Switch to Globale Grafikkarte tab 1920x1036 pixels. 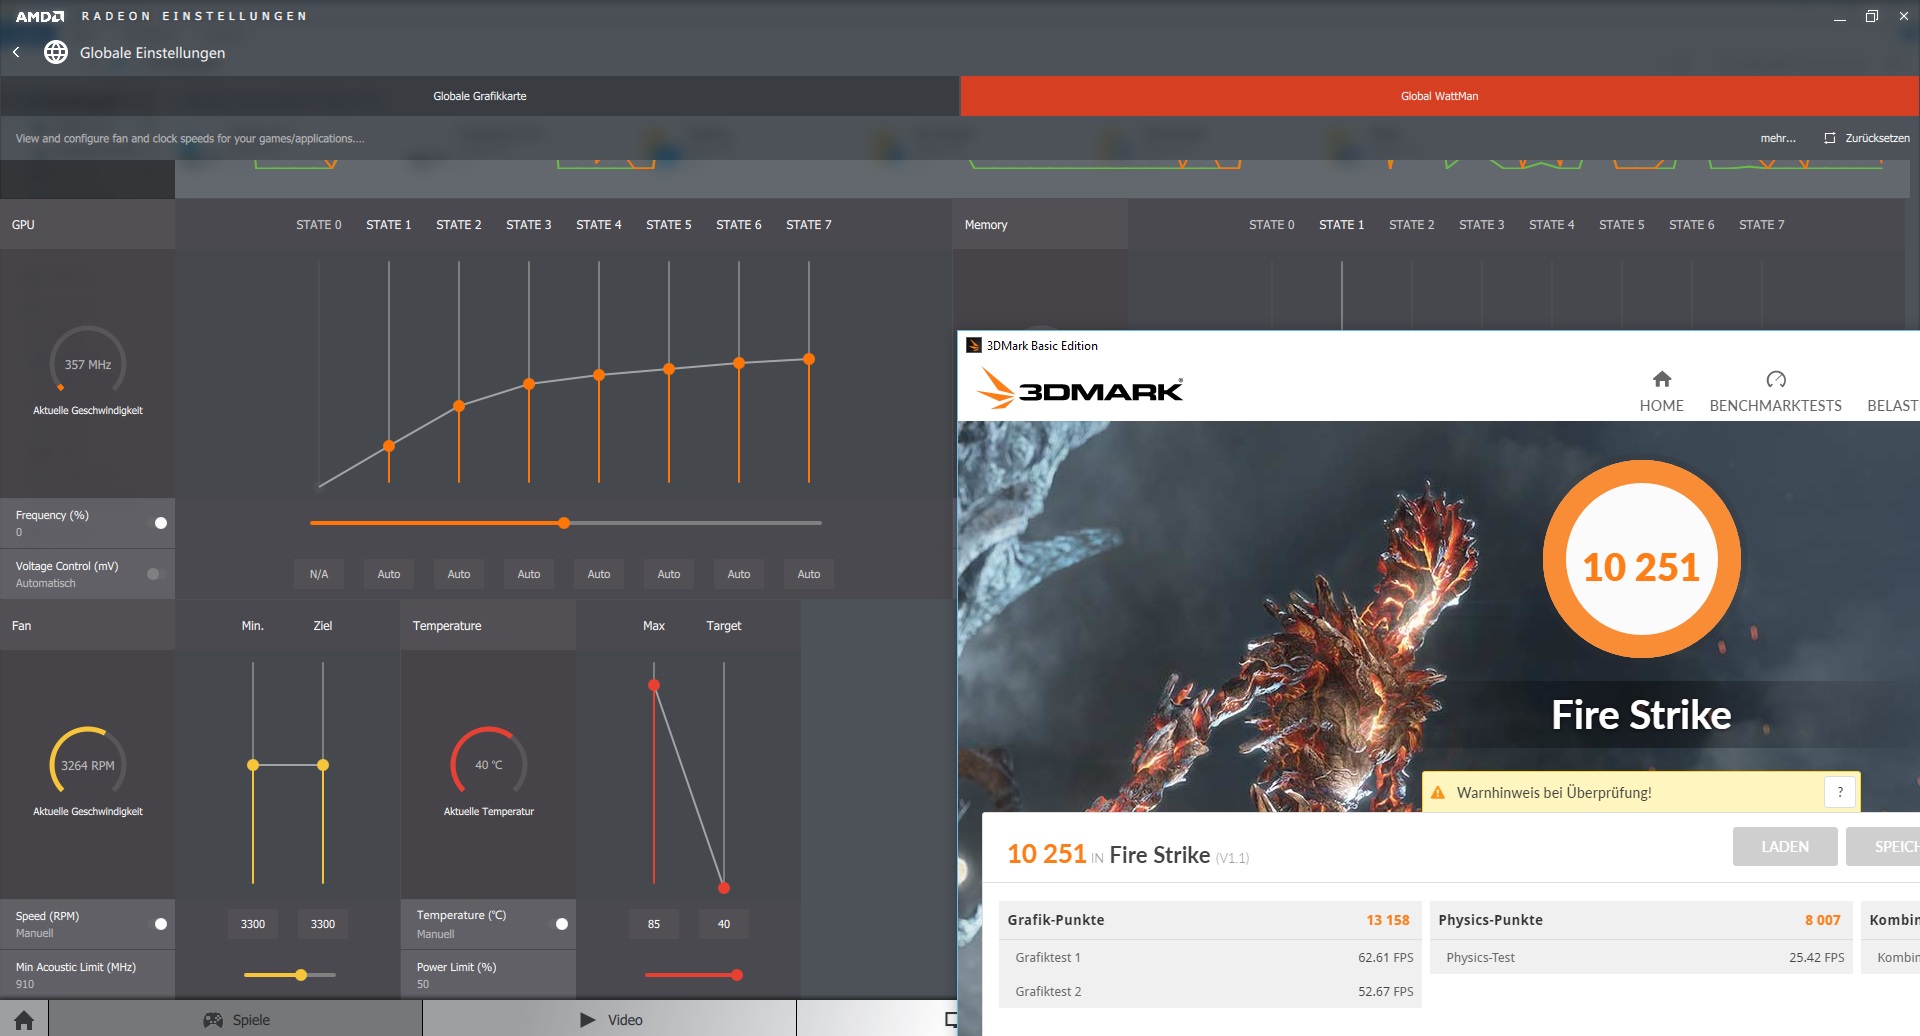pos(480,96)
